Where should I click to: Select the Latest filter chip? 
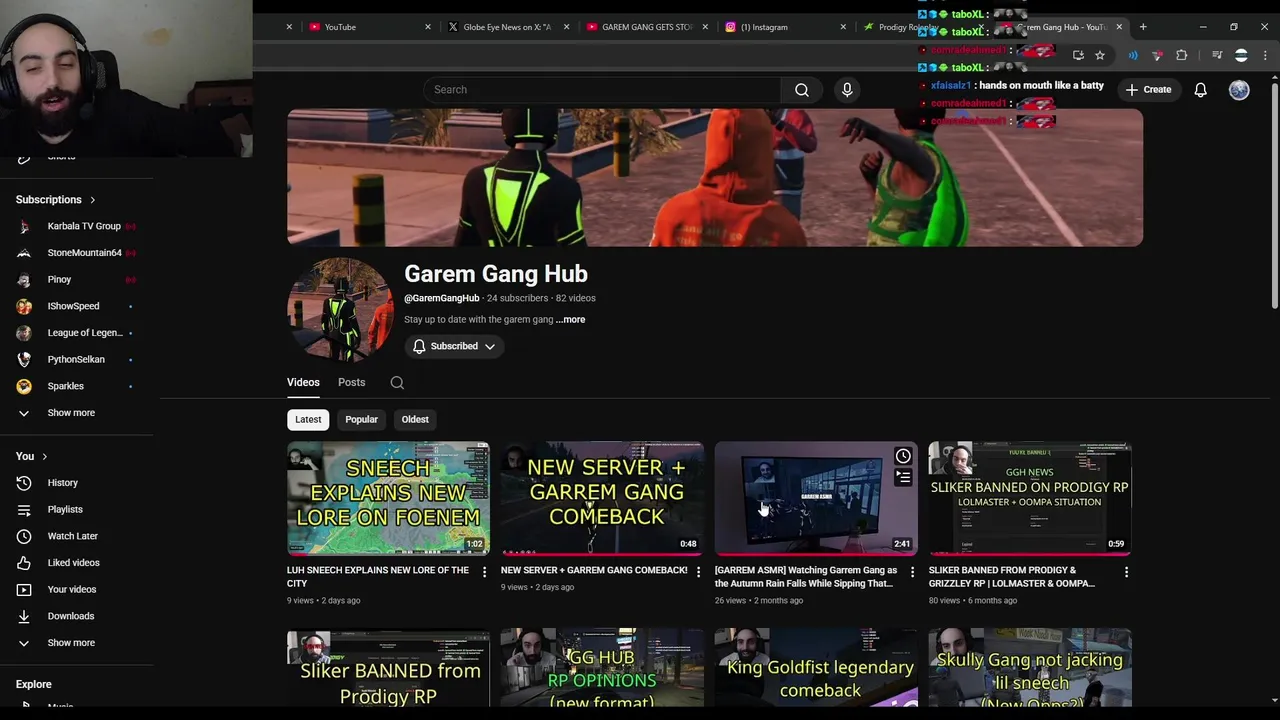[x=308, y=420]
